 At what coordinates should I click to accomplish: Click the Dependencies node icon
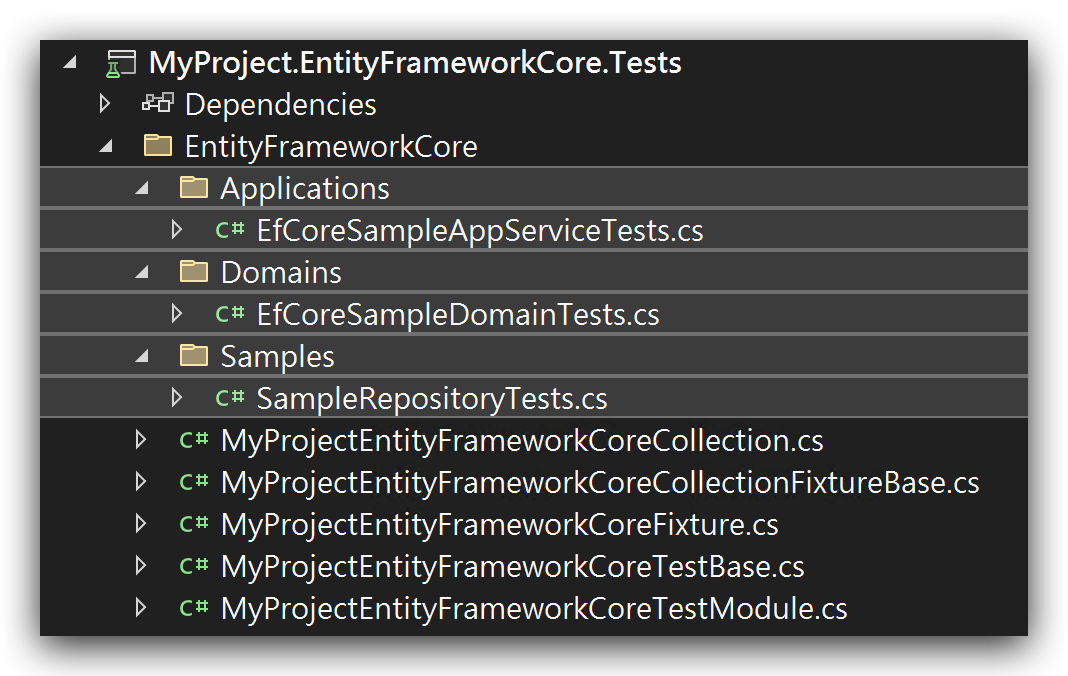157,104
